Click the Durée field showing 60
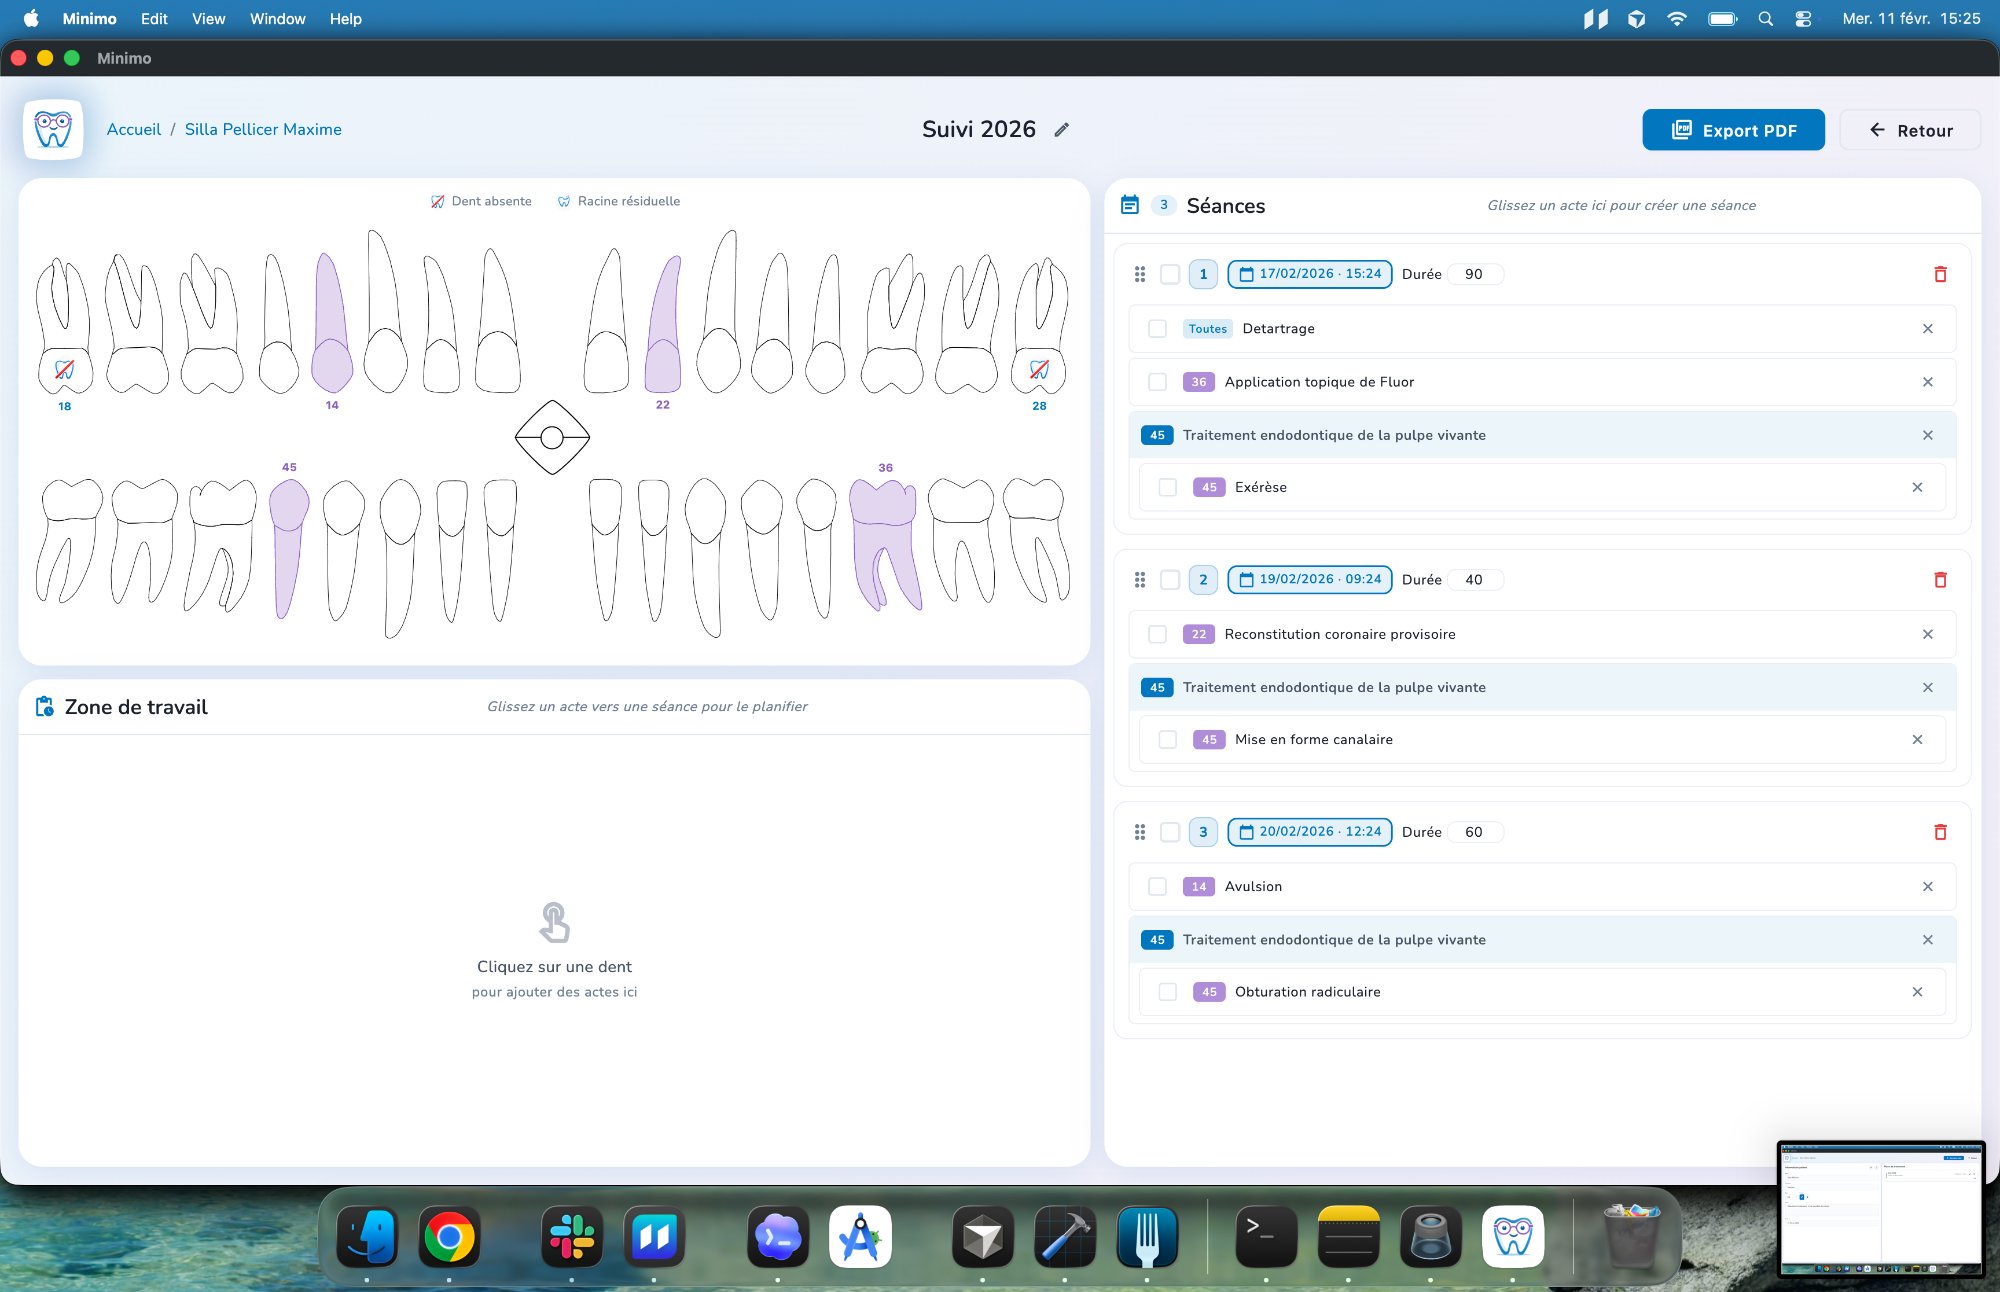This screenshot has height=1292, width=2000. [1474, 832]
